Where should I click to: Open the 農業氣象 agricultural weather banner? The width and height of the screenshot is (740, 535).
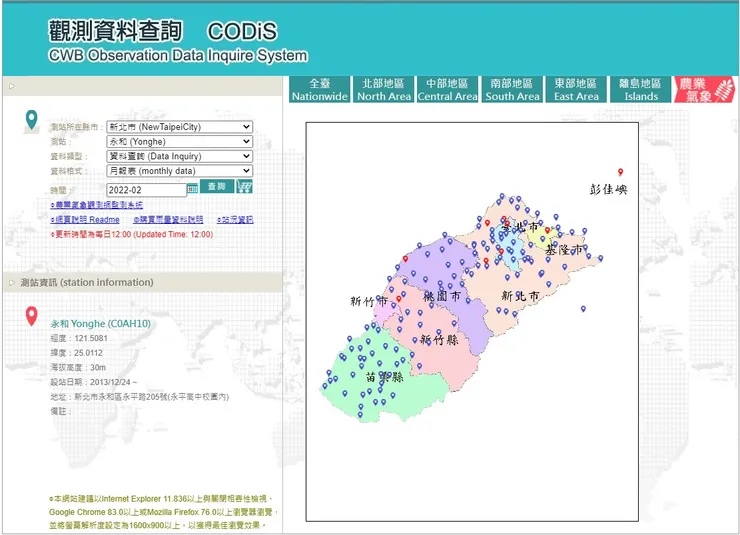[x=705, y=89]
